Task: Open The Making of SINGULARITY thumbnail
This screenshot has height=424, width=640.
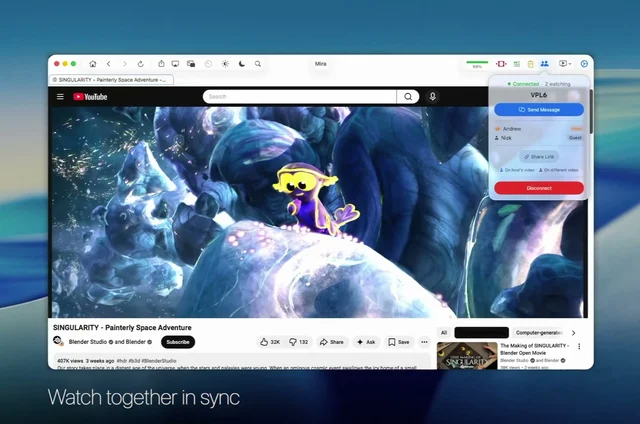Action: (467, 355)
